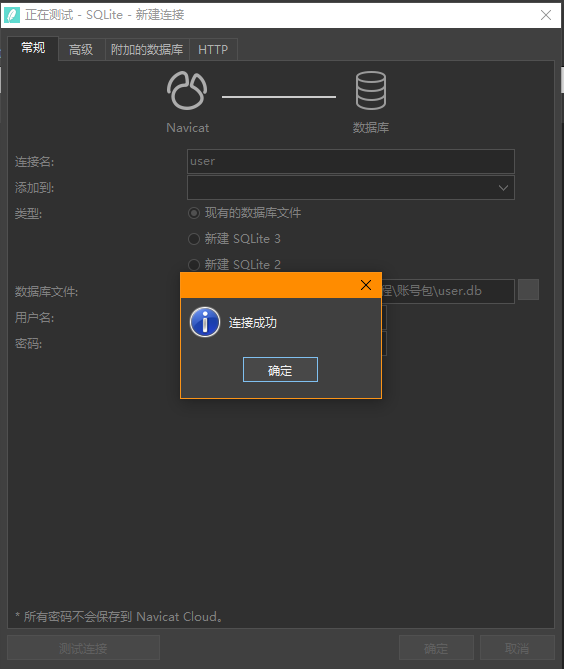Confirm the connection success message with 确定
This screenshot has height=669, width=564.
280,369
